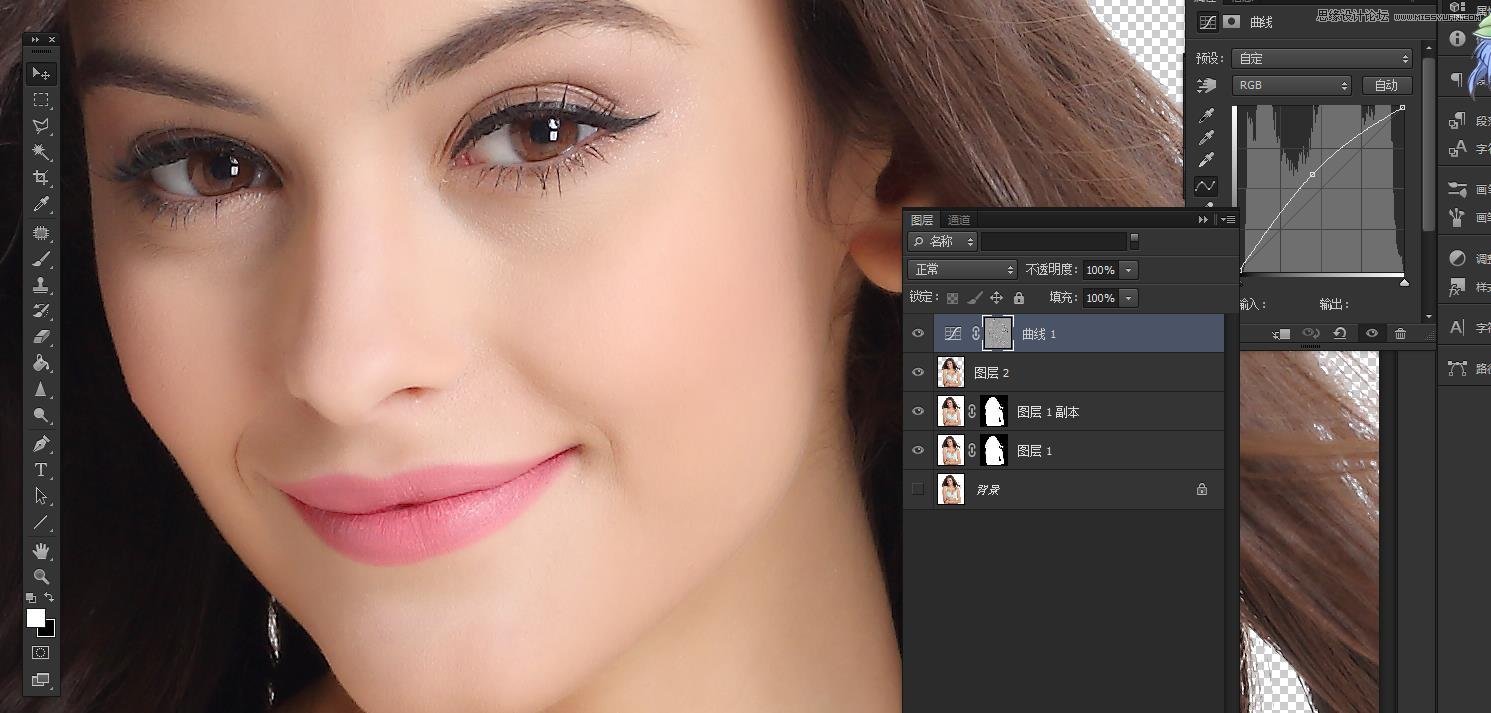Click the Properties panel scrollbar
This screenshot has width=1491, height=713.
(x=1428, y=145)
